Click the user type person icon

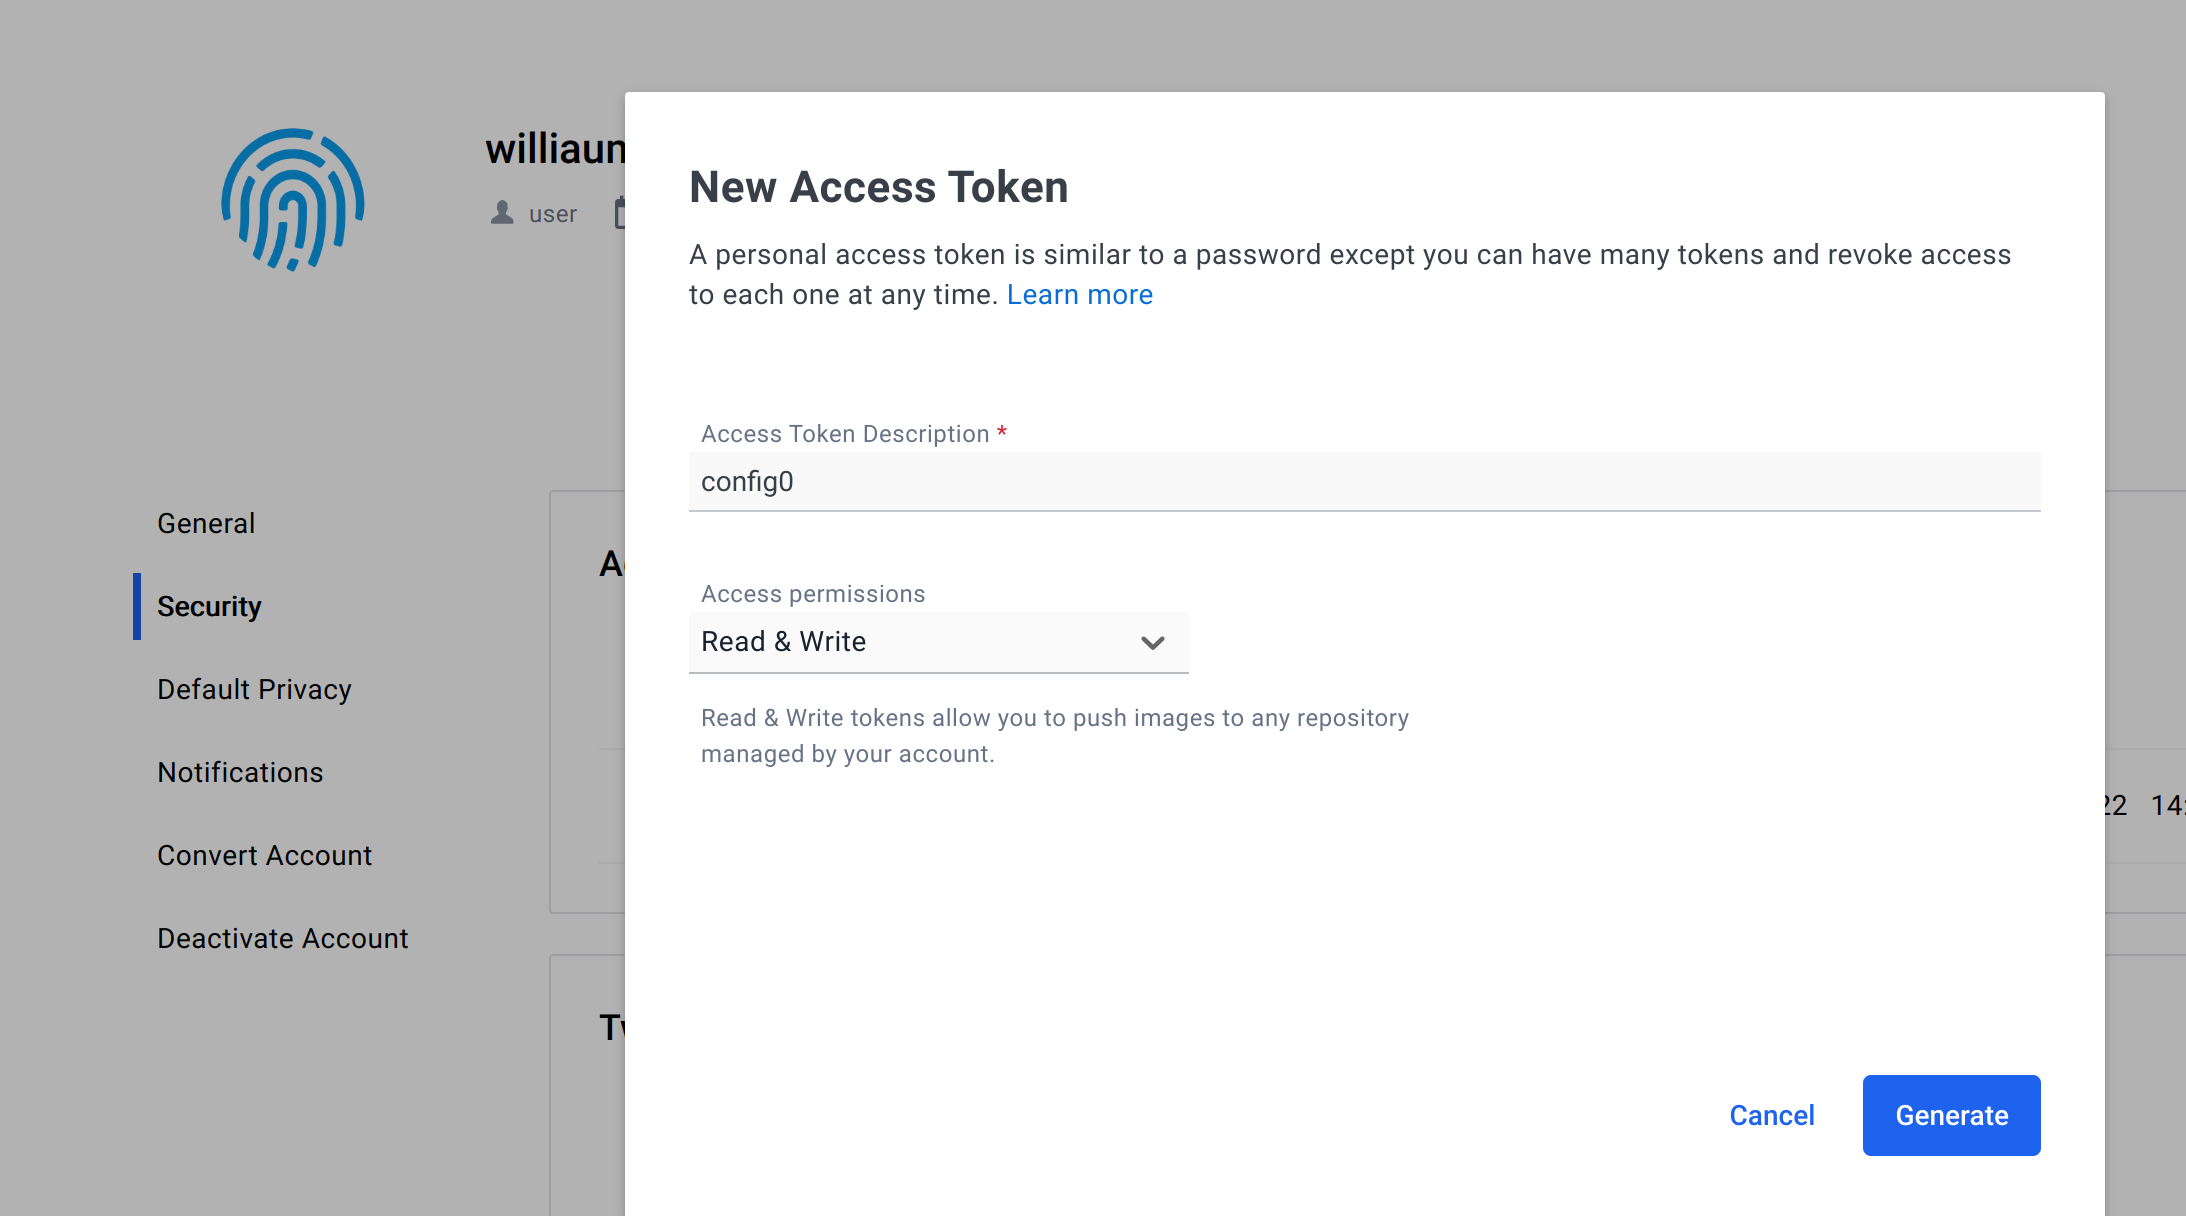point(502,213)
